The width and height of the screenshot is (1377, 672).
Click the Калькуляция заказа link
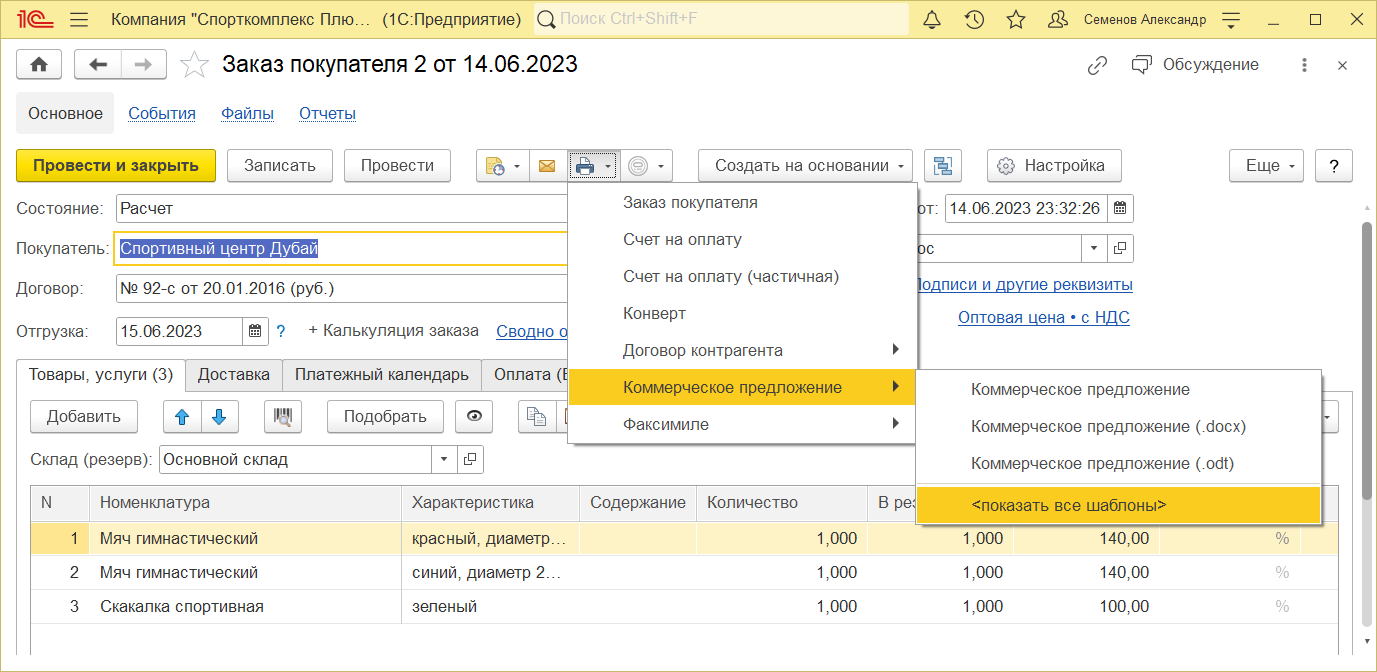(x=393, y=331)
